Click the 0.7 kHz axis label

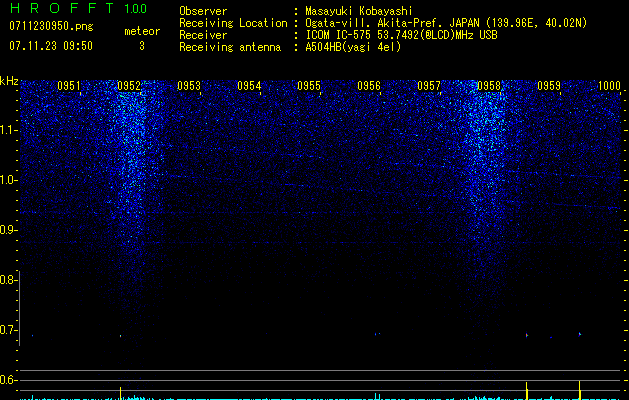pyautogui.click(x=8, y=330)
